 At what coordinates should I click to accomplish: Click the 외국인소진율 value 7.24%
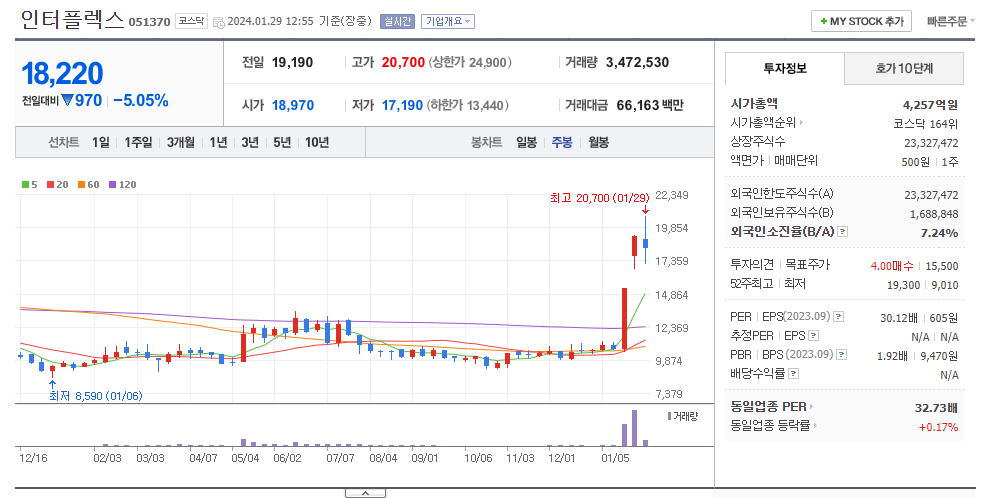(x=939, y=233)
